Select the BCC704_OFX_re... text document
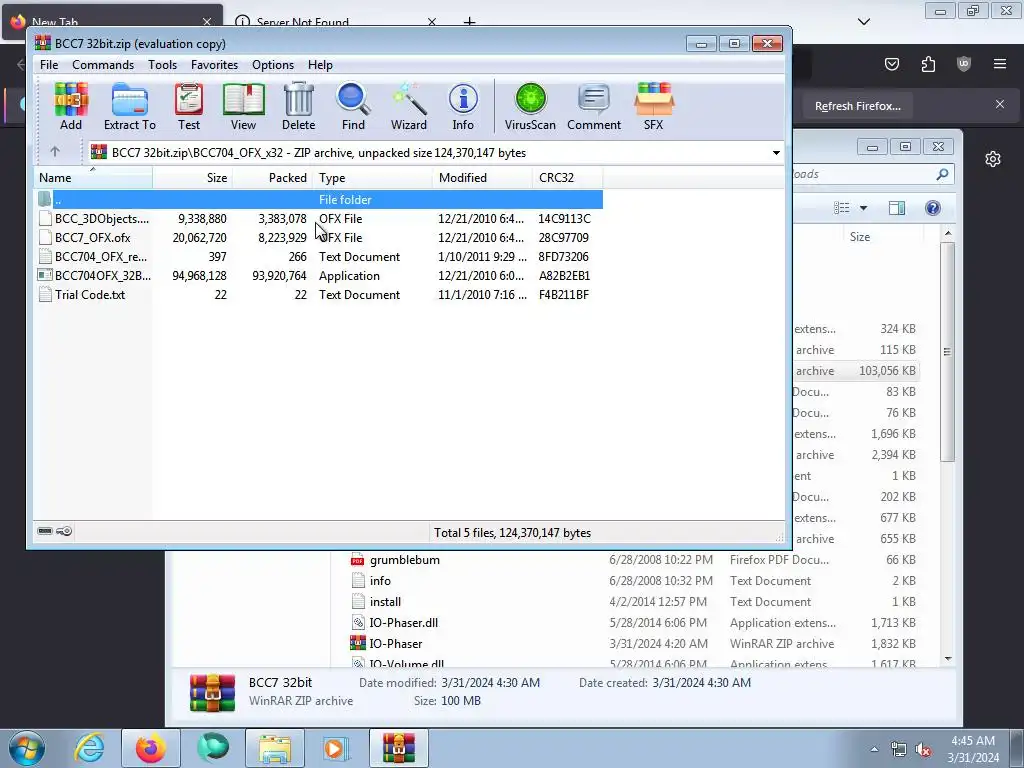 (x=319, y=257)
